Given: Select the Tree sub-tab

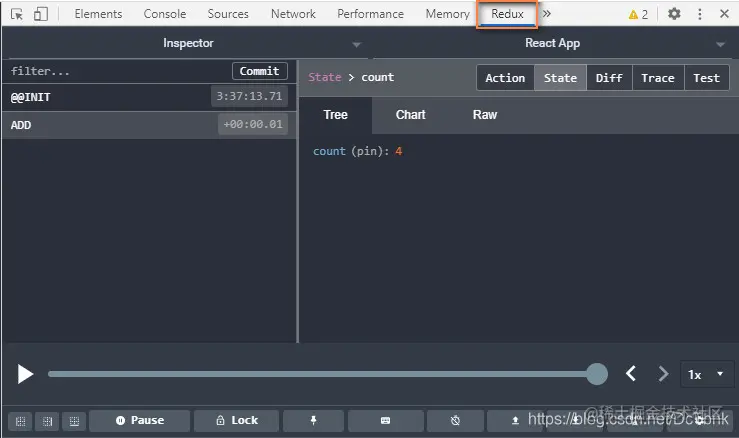Looking at the screenshot, I should pyautogui.click(x=336, y=115).
